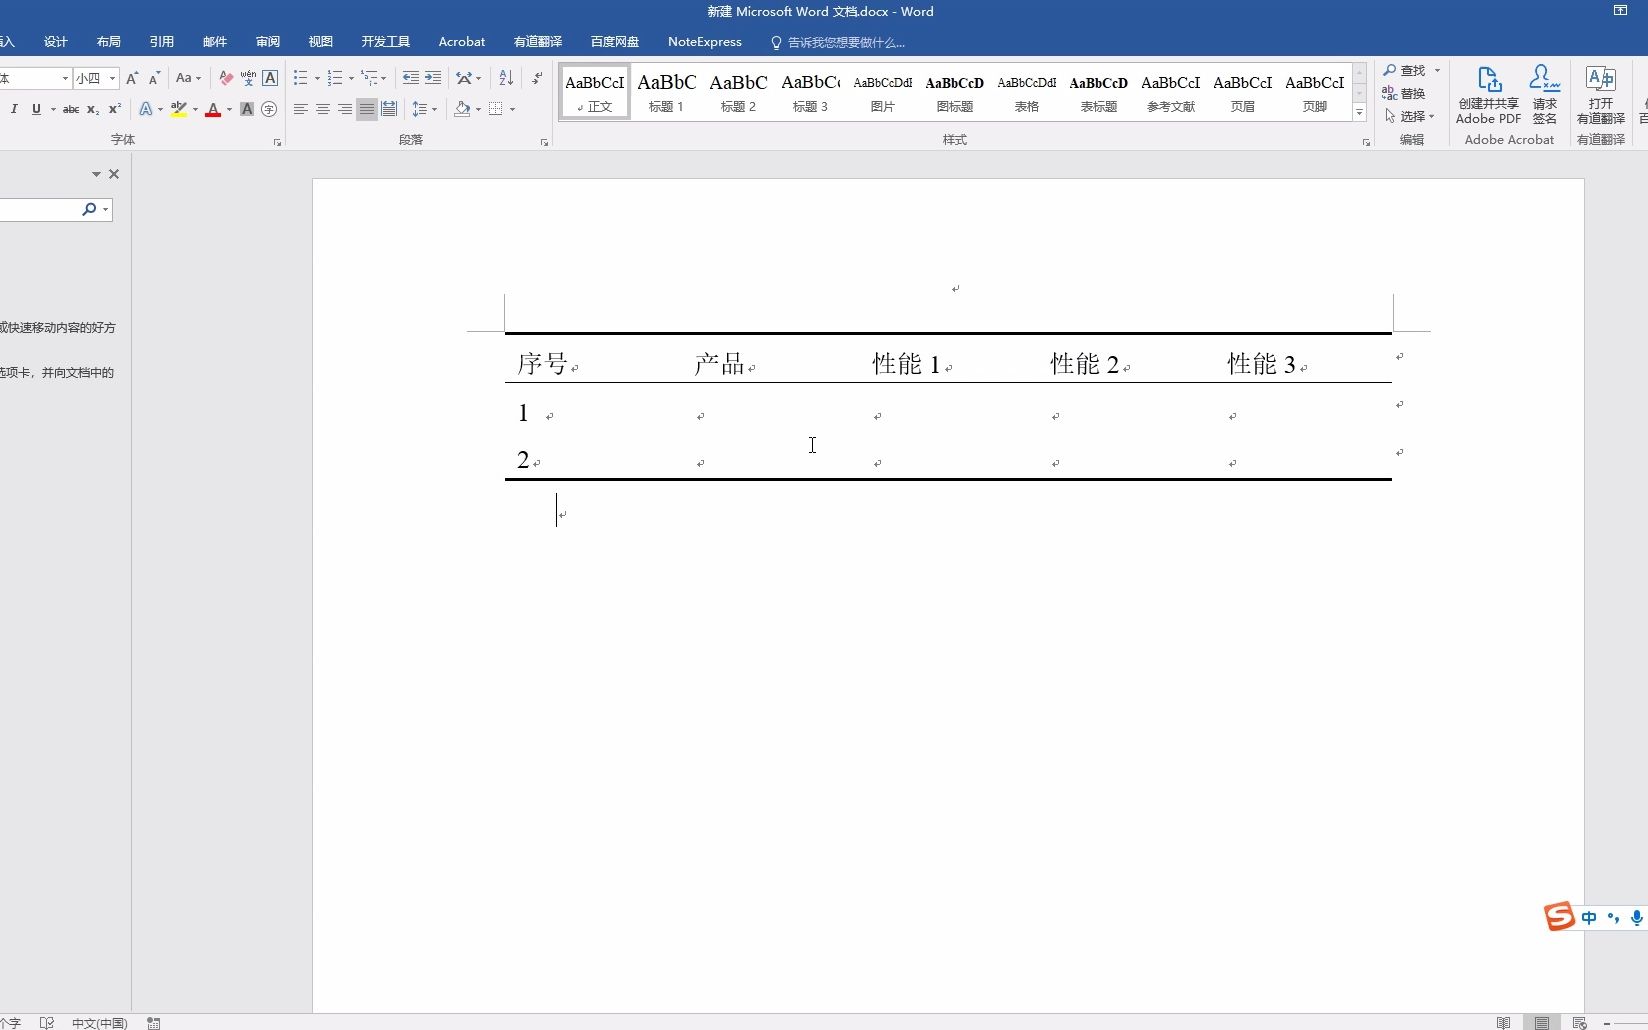
Task: Apply bullet list formatting
Action: coord(301,78)
